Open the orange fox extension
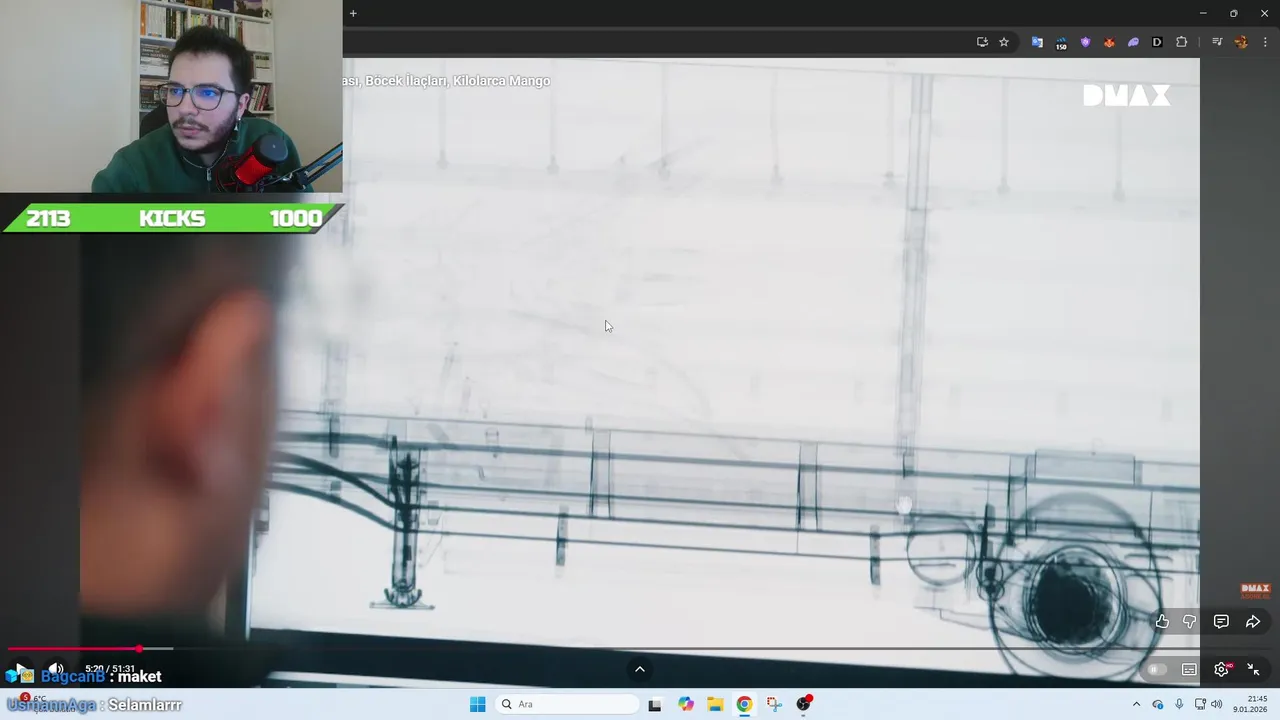Screen dimensions: 1280x720 (1109, 42)
